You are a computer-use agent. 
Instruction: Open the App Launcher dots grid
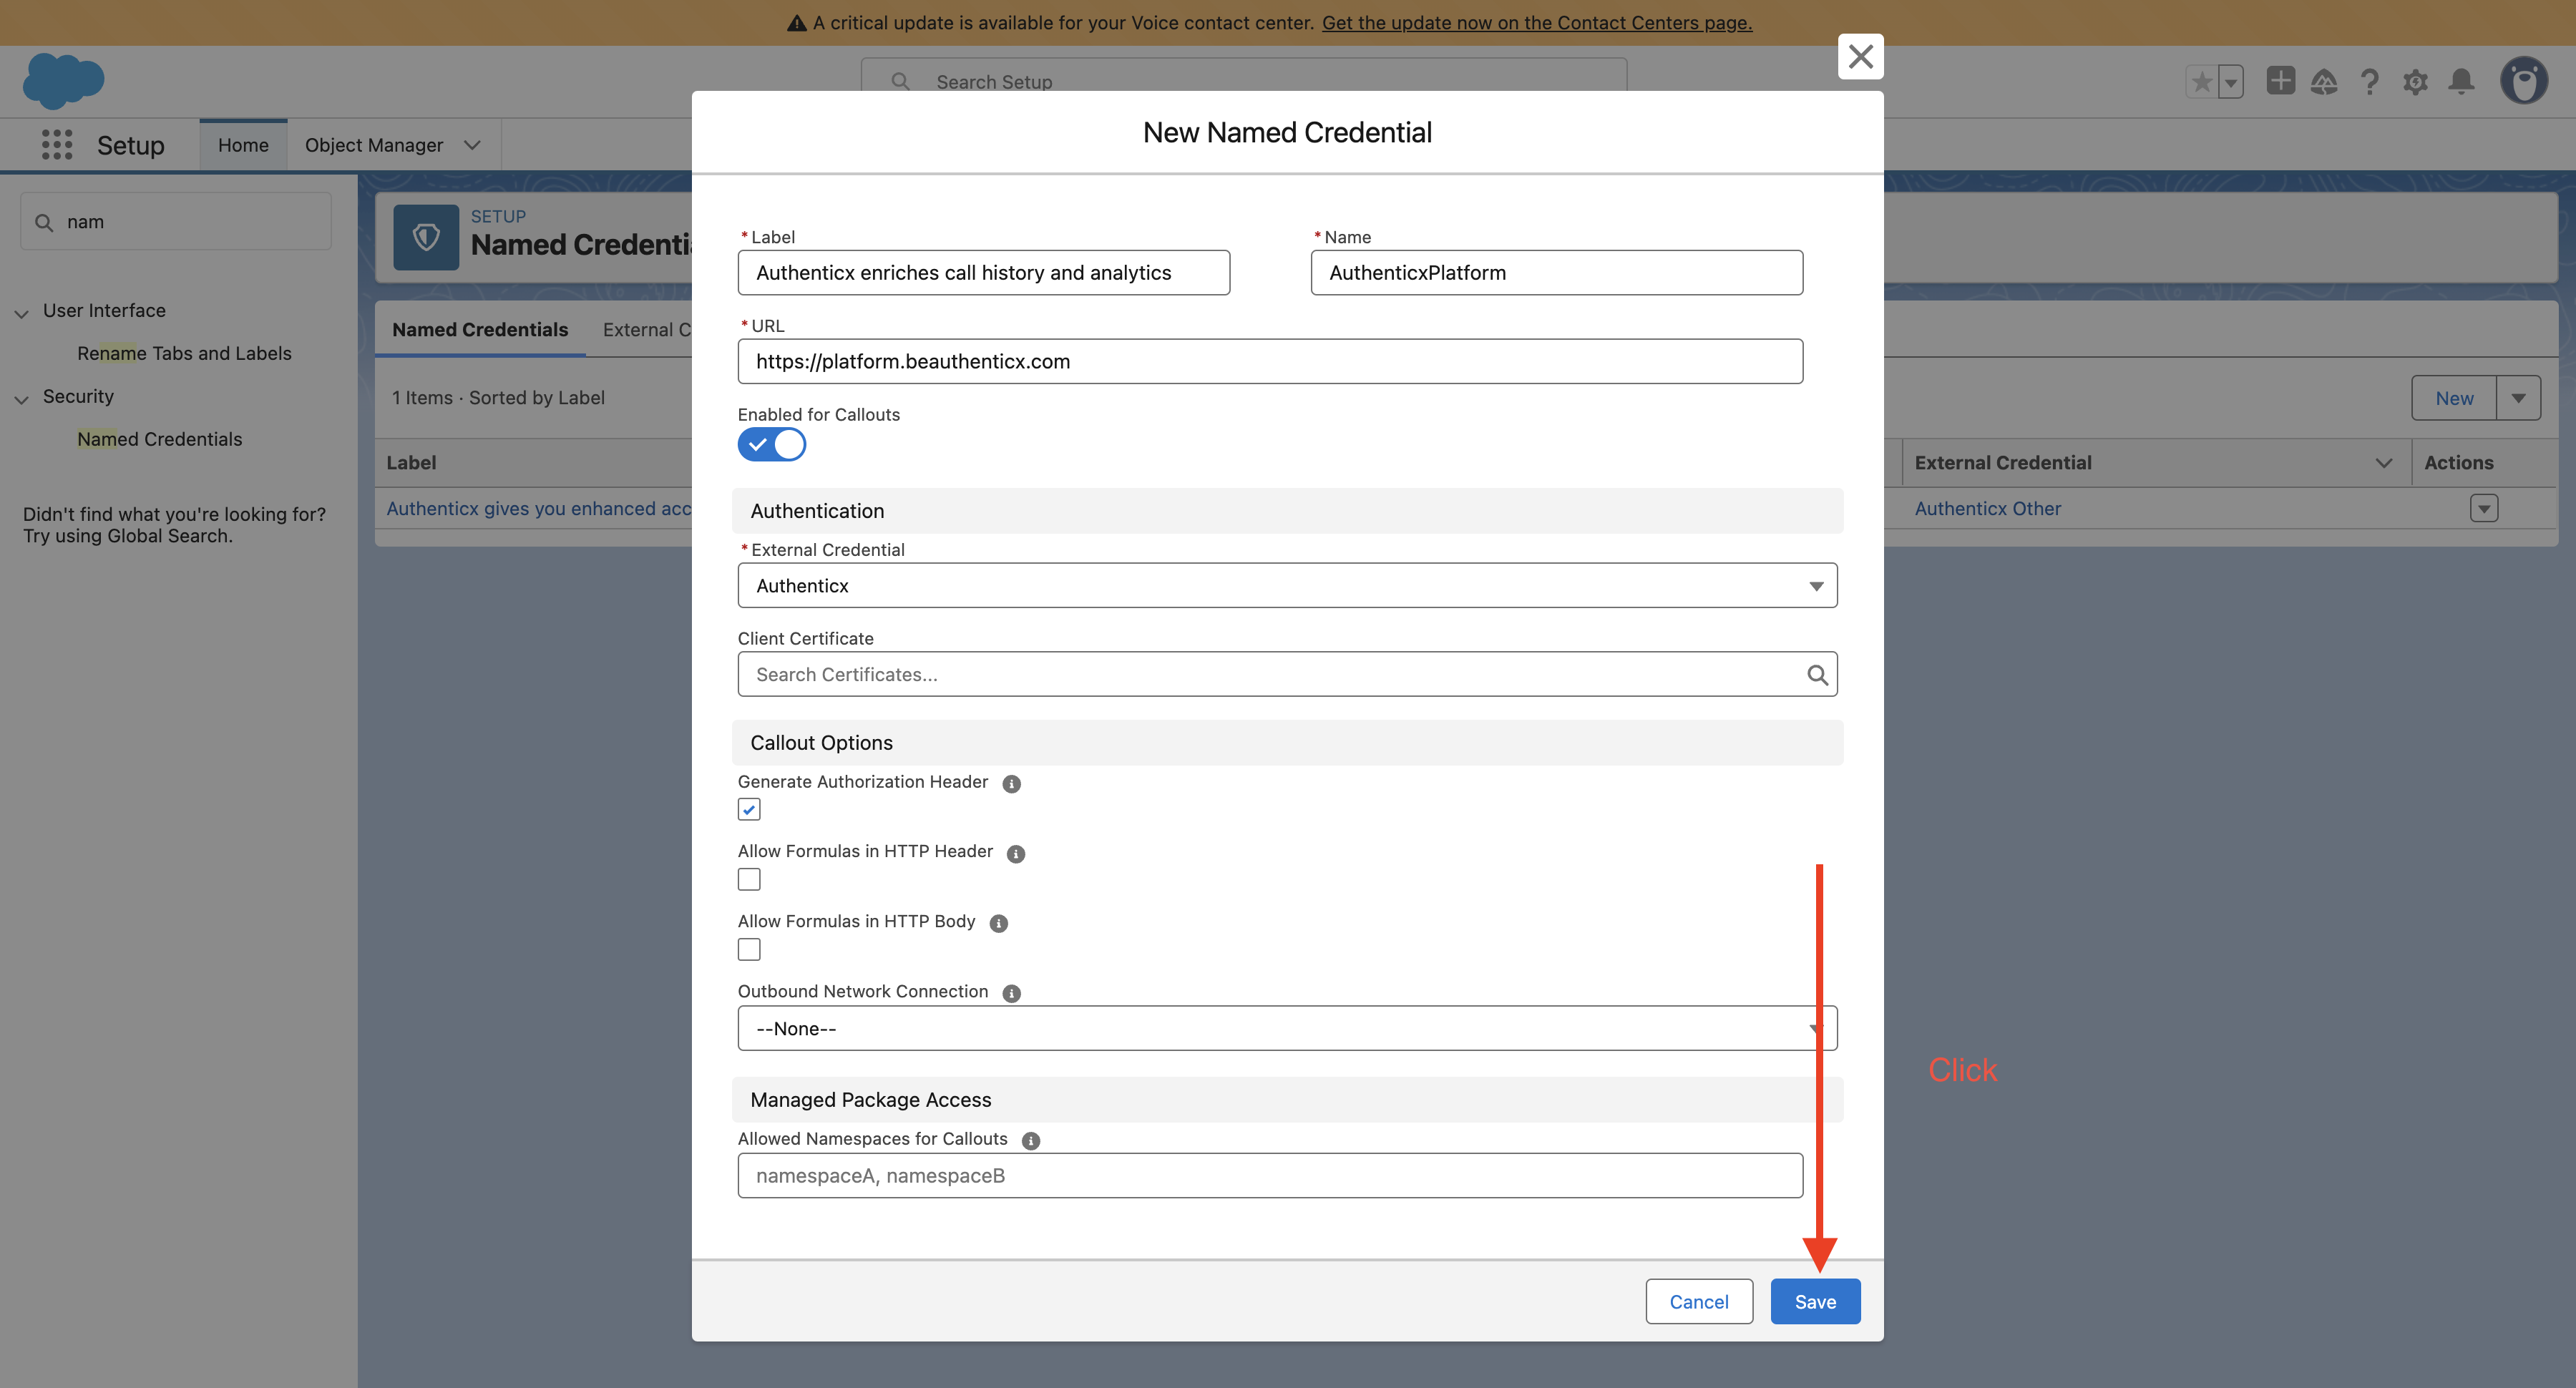coord(57,145)
